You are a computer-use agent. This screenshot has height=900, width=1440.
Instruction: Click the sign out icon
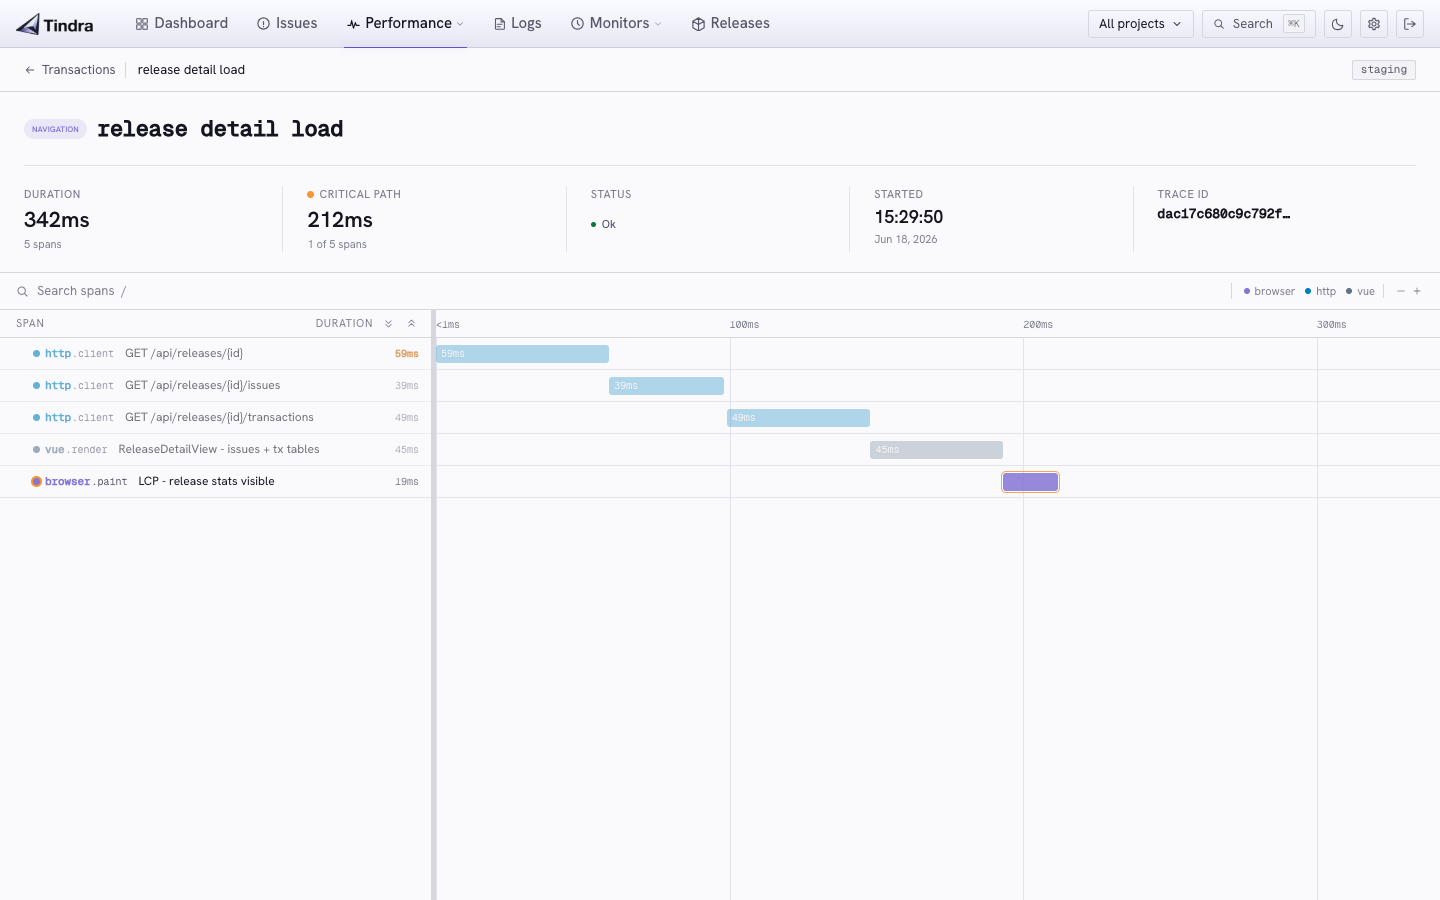click(1410, 24)
